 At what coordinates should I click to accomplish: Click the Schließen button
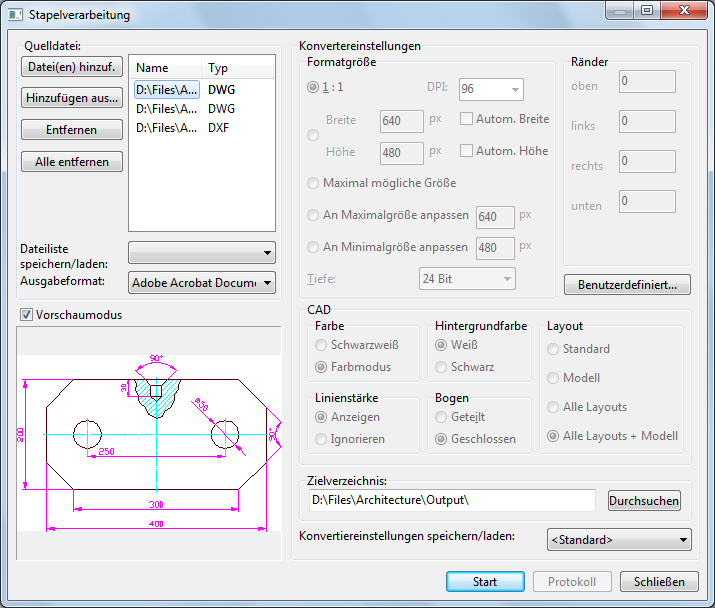[659, 582]
